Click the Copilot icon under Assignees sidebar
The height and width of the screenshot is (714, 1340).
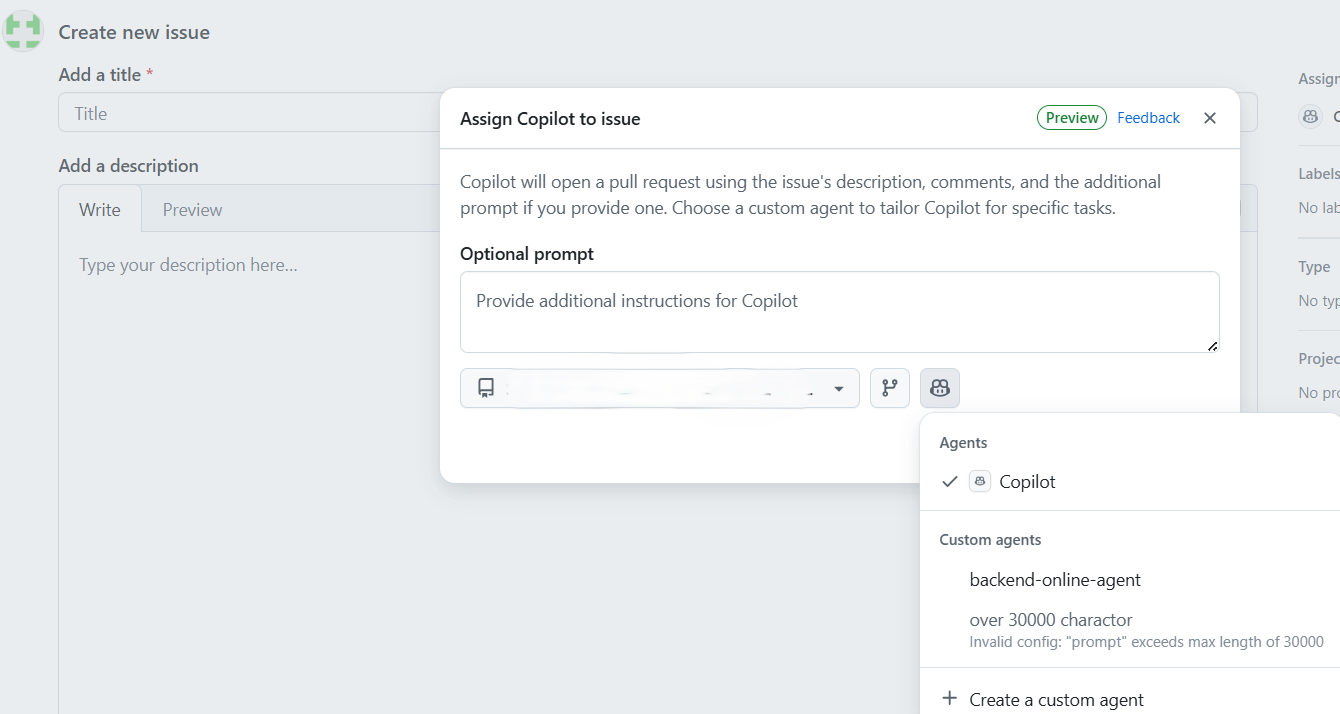1310,116
